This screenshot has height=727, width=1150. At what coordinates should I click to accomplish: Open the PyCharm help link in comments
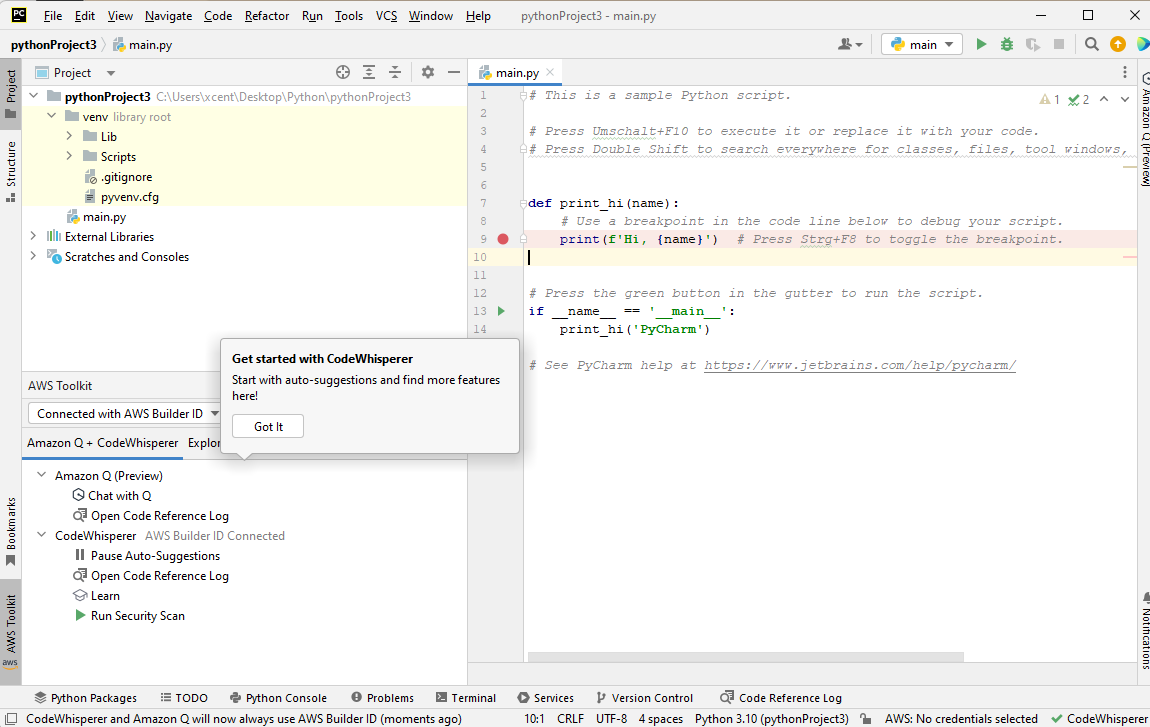(x=859, y=365)
